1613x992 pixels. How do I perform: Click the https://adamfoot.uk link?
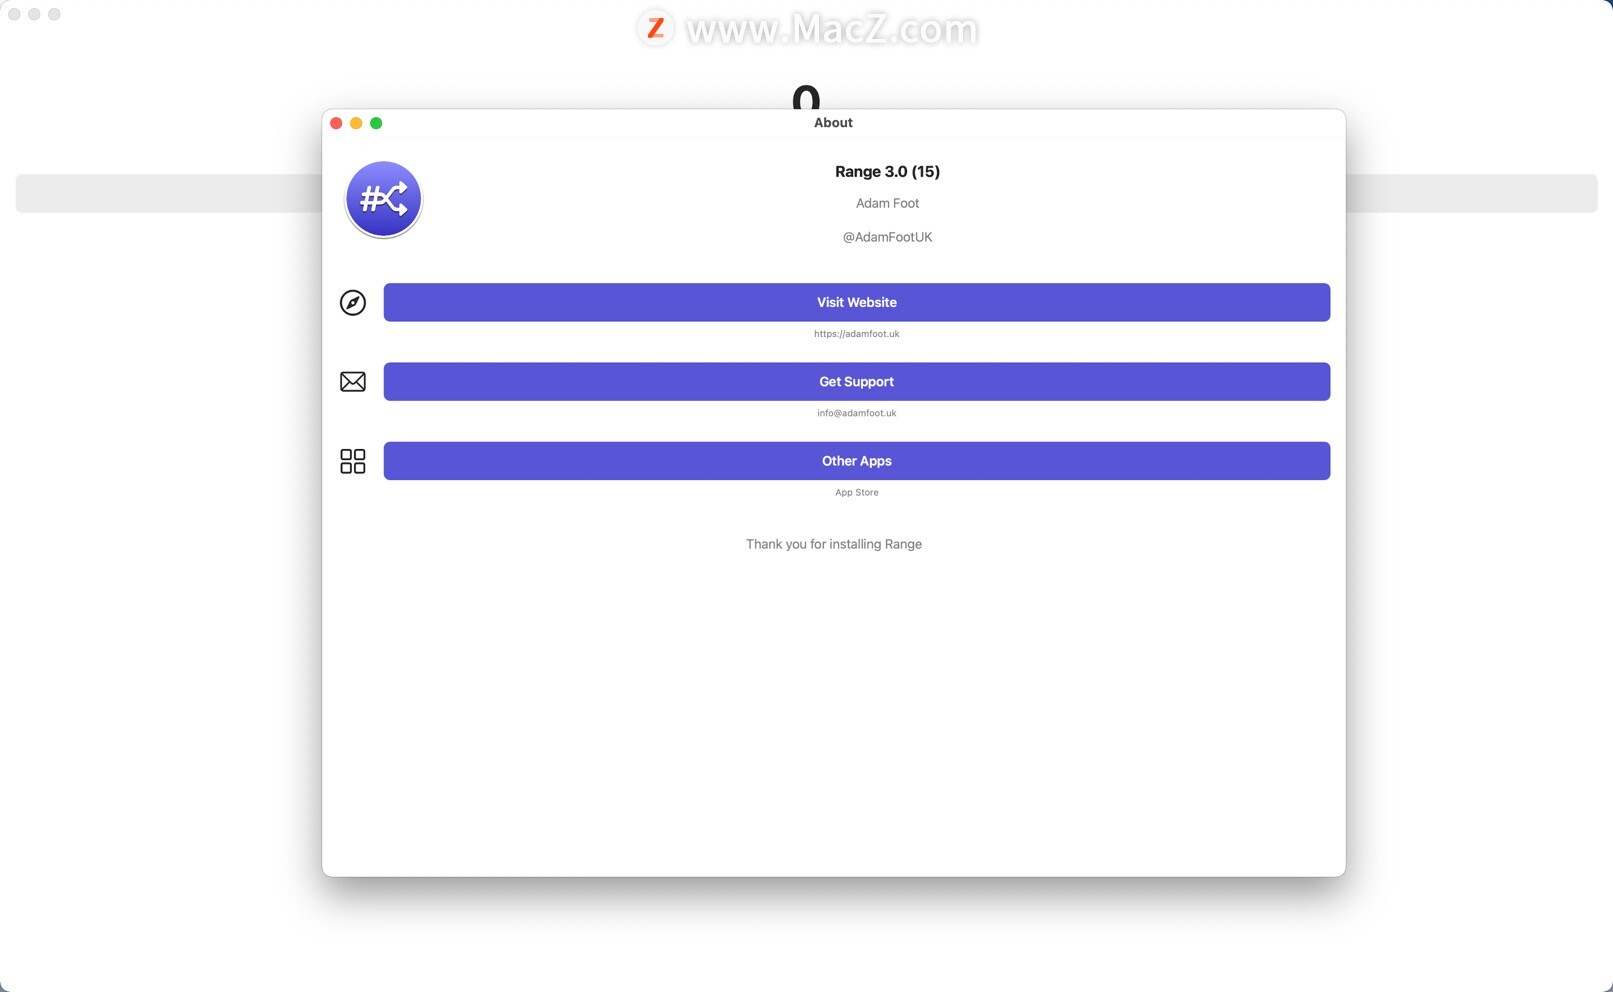(x=856, y=334)
